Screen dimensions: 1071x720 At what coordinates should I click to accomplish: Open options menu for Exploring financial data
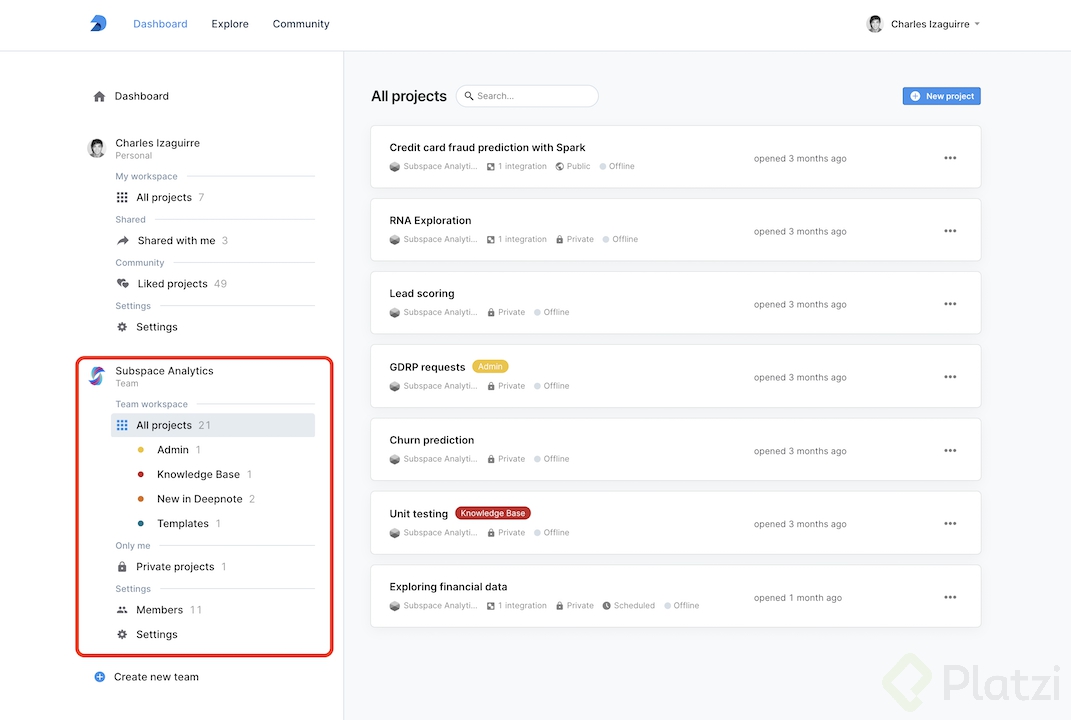pos(949,597)
